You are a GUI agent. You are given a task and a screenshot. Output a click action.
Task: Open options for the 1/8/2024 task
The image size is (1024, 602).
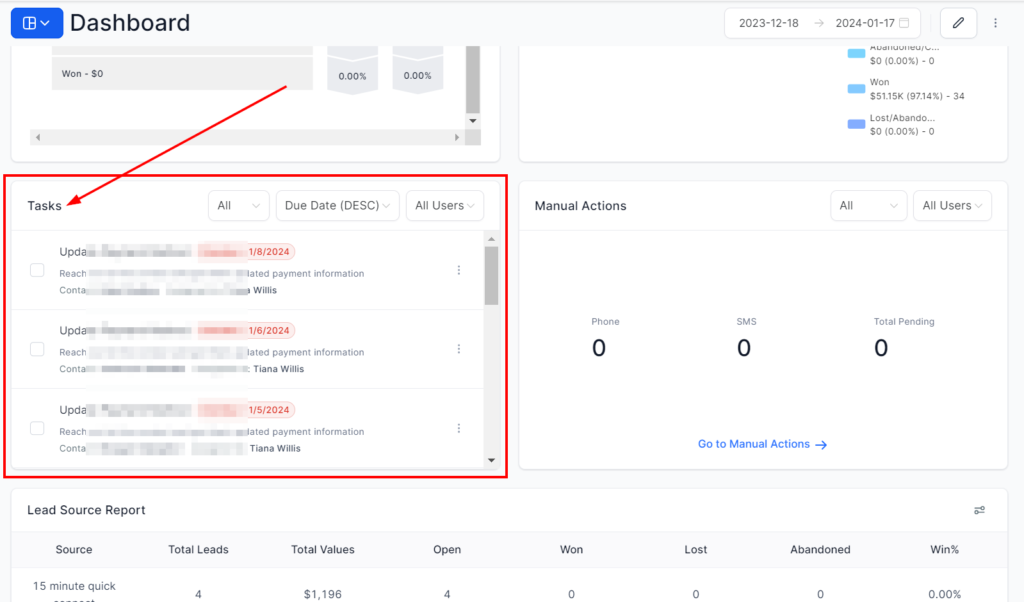point(459,270)
